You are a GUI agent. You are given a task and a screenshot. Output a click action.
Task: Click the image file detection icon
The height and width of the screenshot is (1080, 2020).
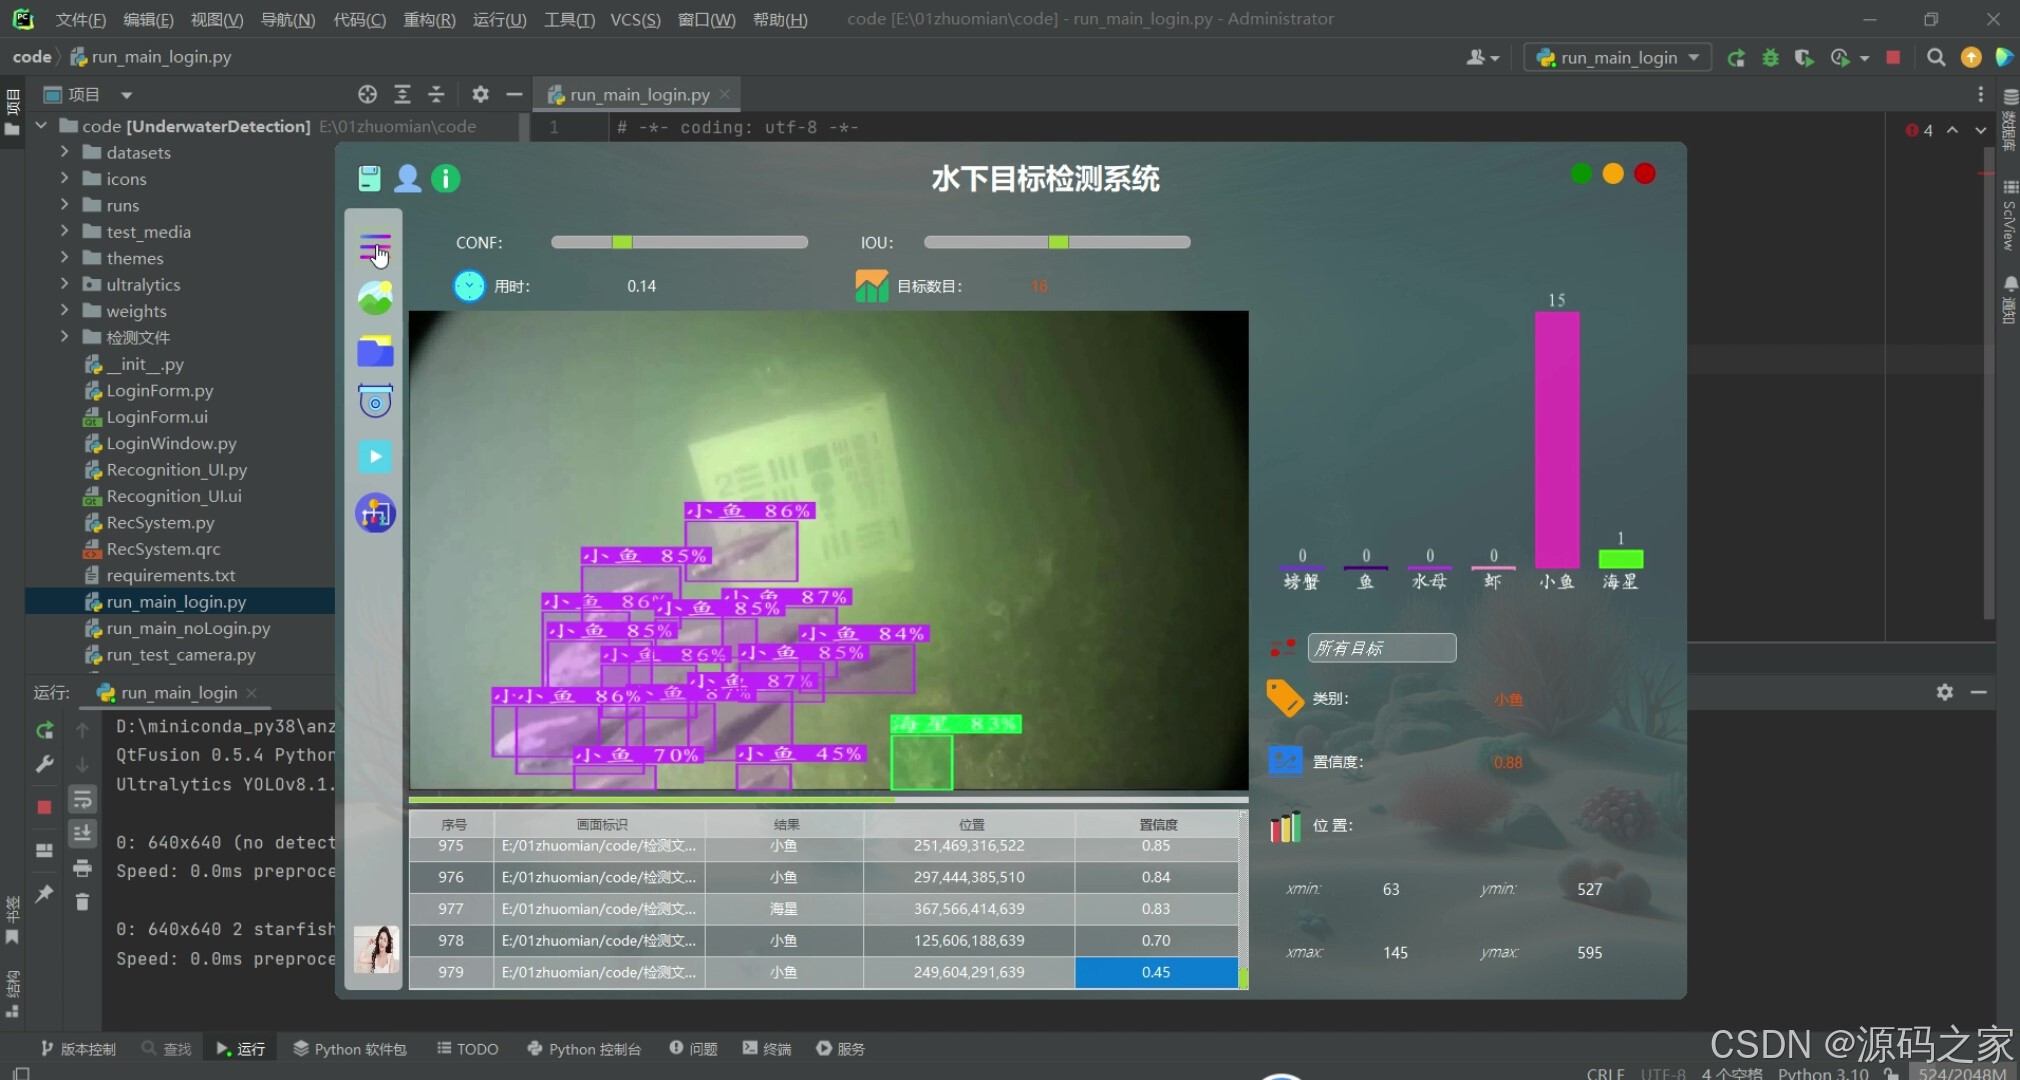tap(375, 297)
